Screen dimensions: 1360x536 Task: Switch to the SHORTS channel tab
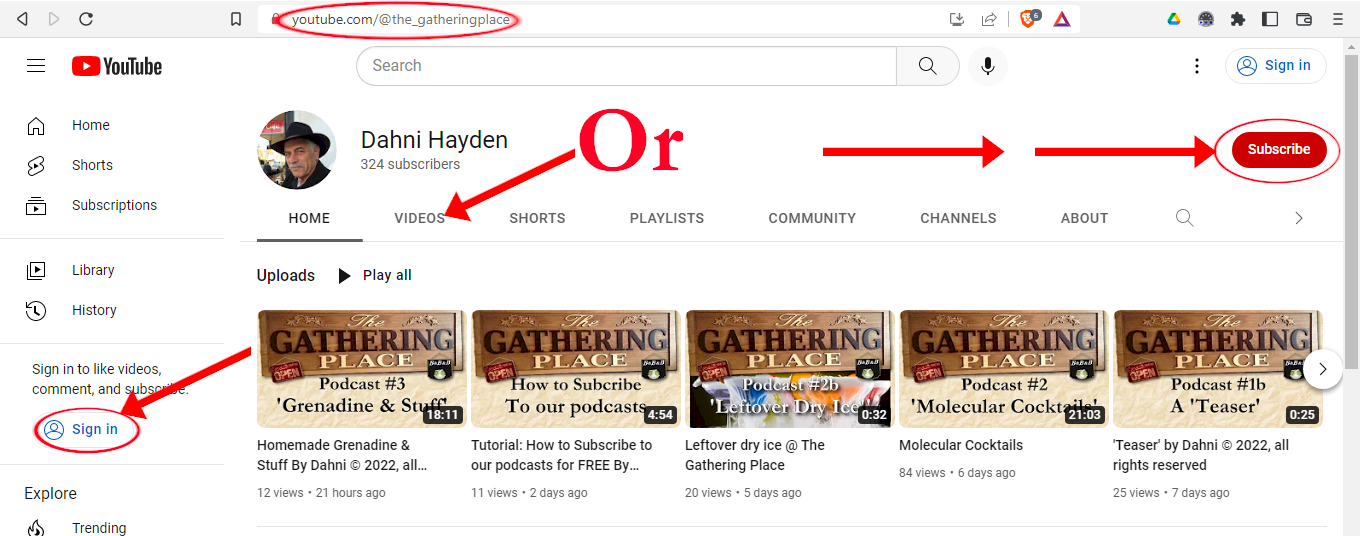pos(537,218)
